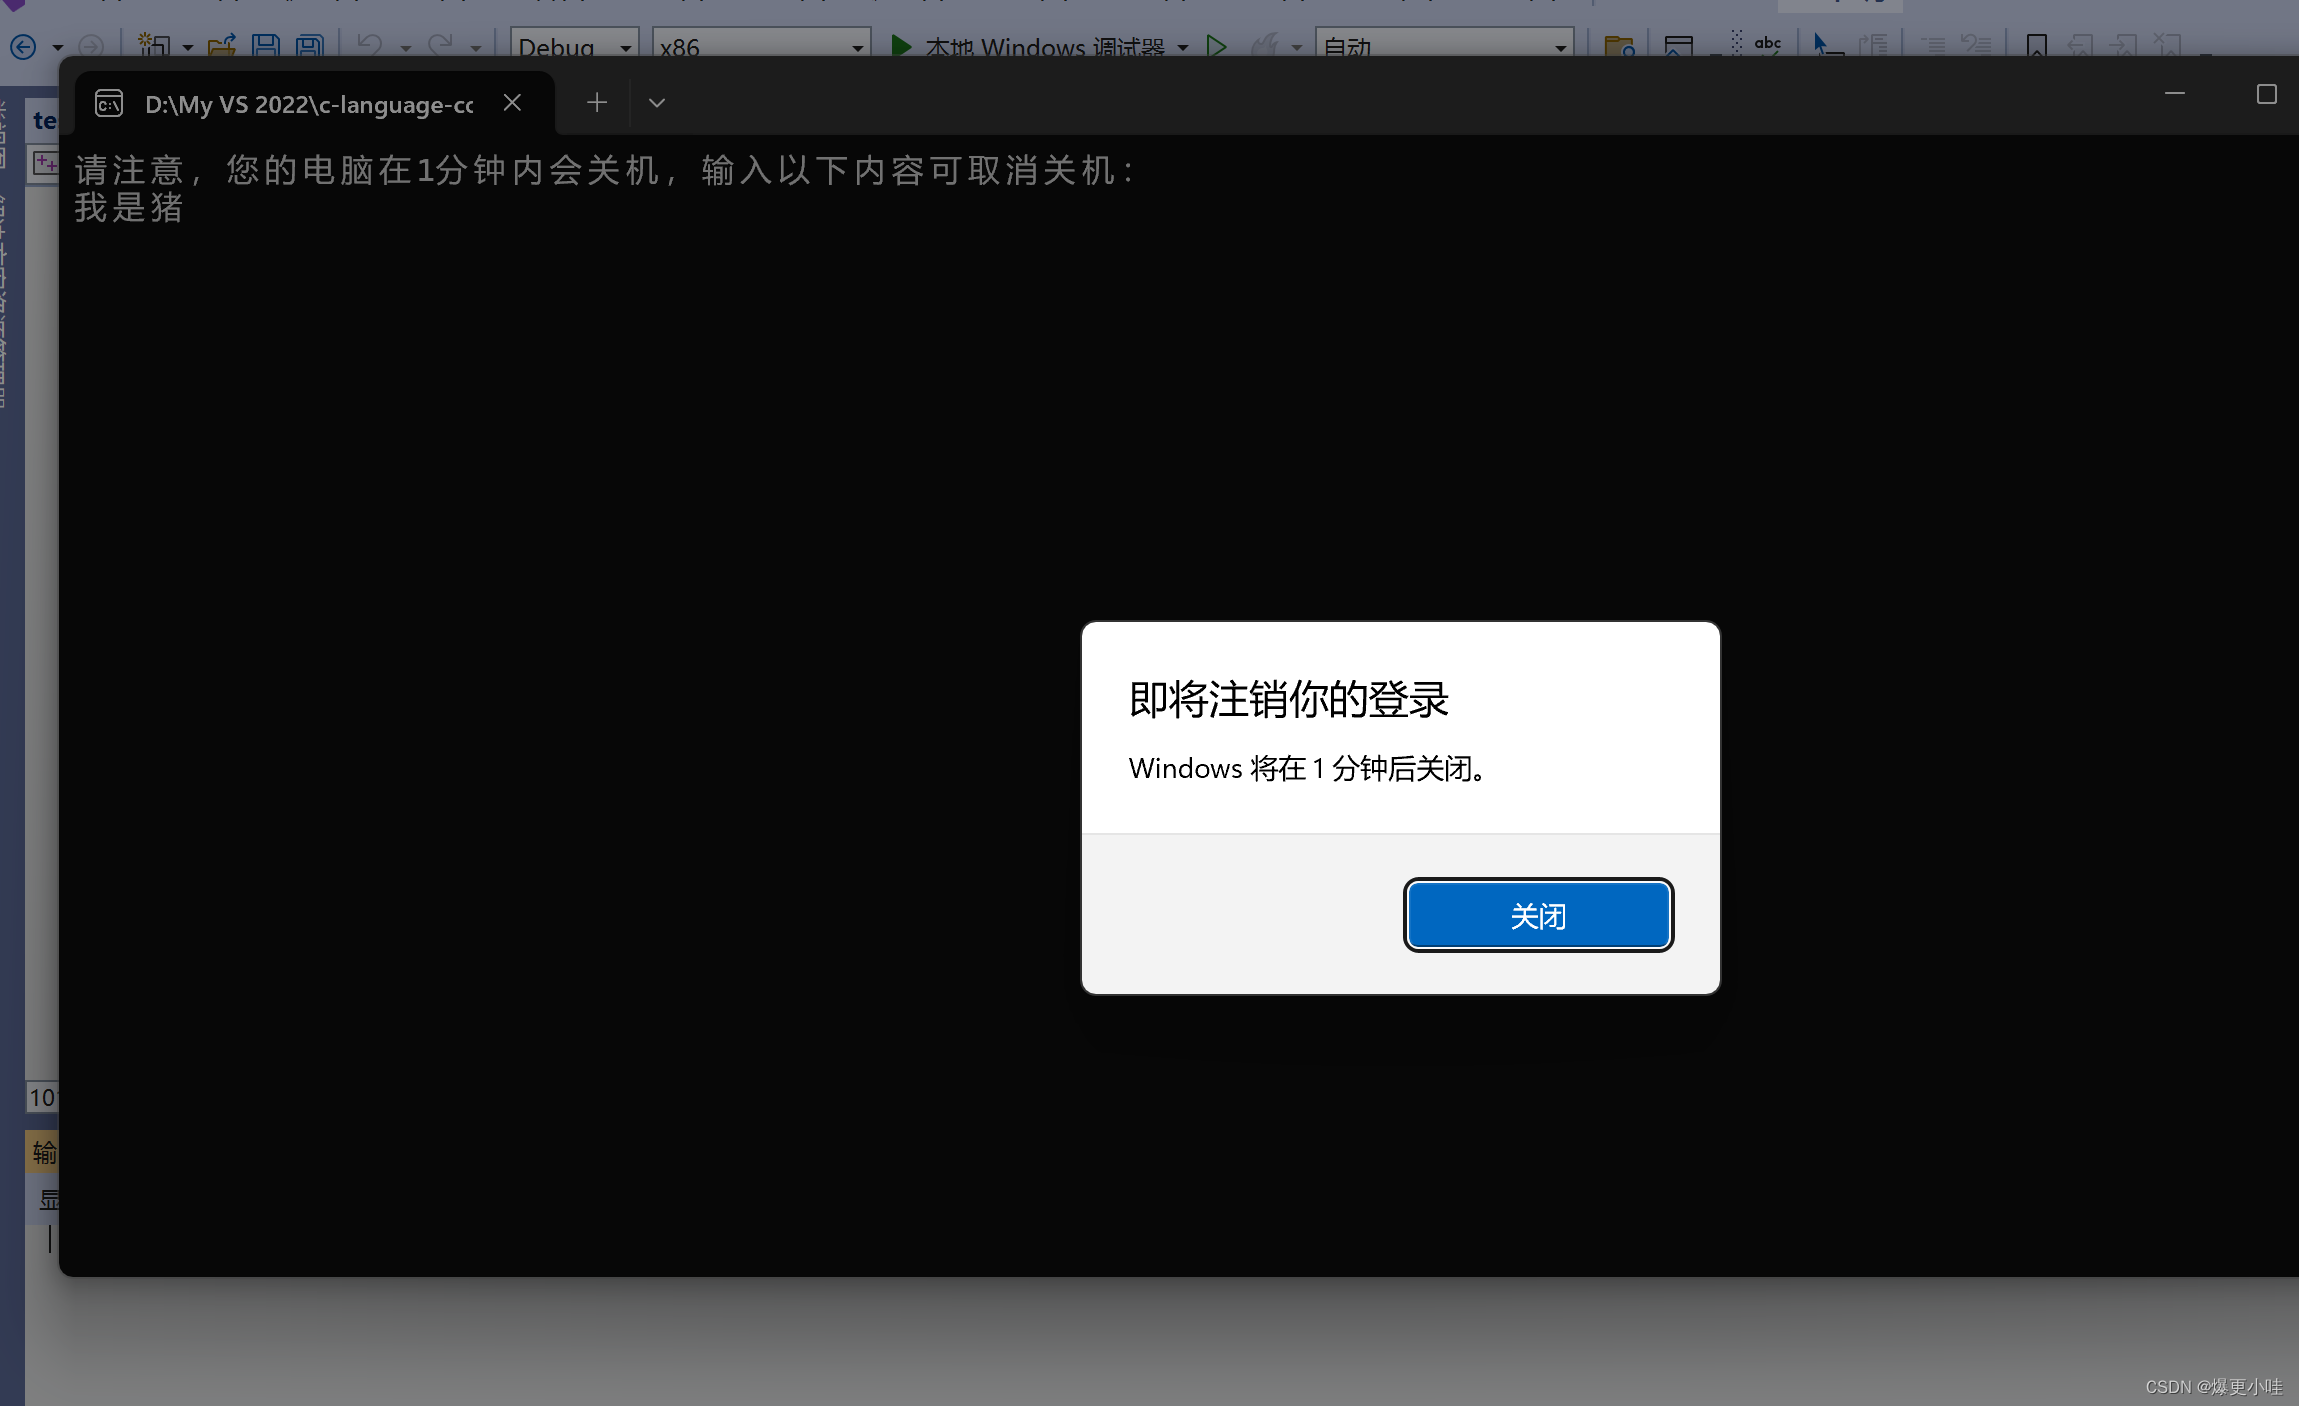The image size is (2299, 1406).
Task: Click Start Without Debugging outlined play icon
Action: pos(1216,46)
